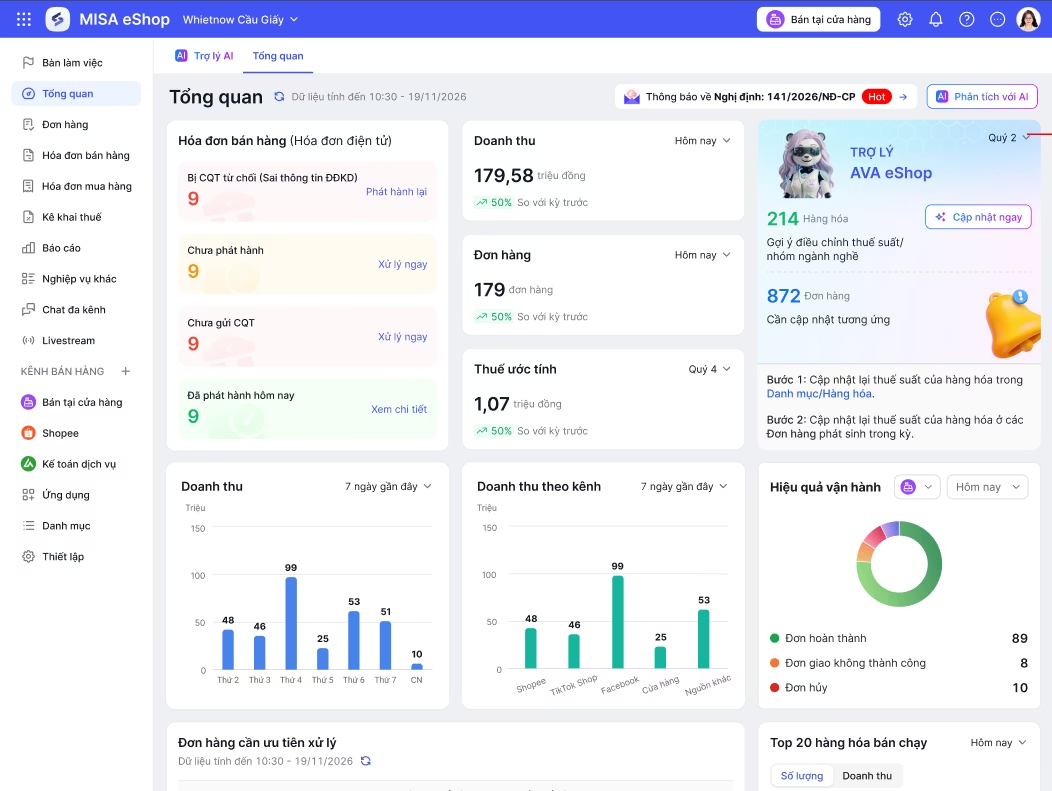
Task: Open the settings gear in top bar
Action: pyautogui.click(x=905, y=19)
